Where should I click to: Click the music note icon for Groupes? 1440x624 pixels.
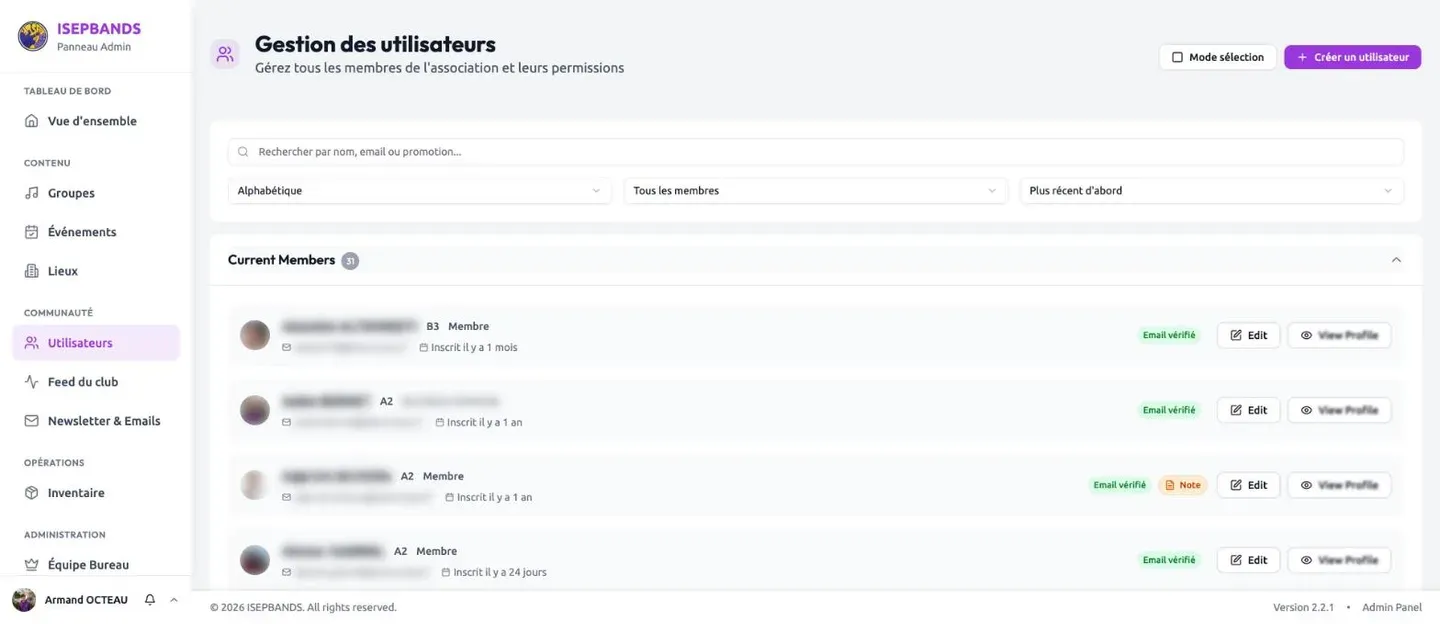click(x=32, y=193)
